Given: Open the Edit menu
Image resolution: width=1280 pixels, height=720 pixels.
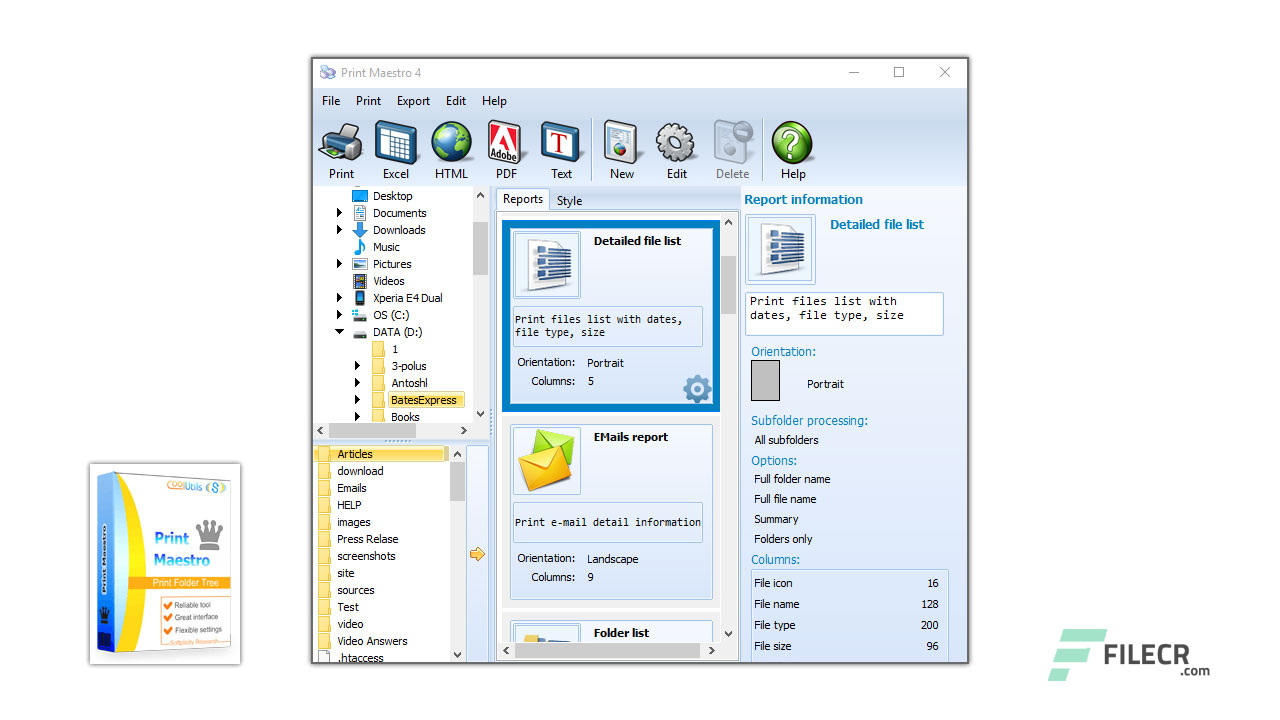Looking at the screenshot, I should pos(456,101).
